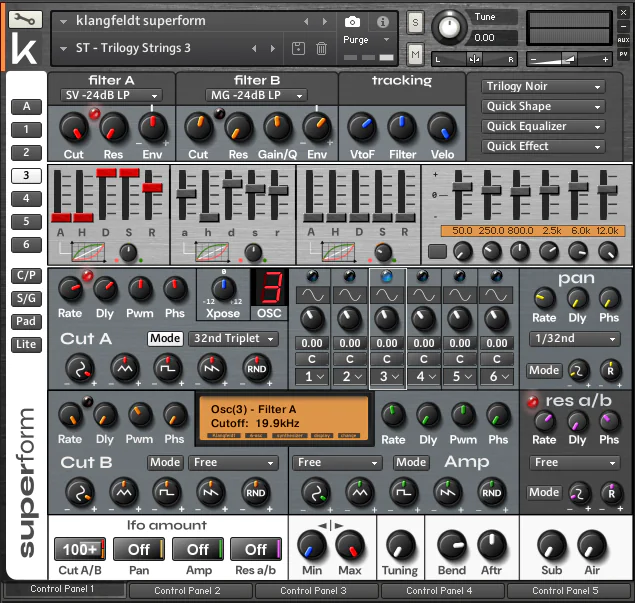Open the 32nd Triplet rate dropdown
Image resolution: width=635 pixels, height=603 pixels.
tap(233, 339)
